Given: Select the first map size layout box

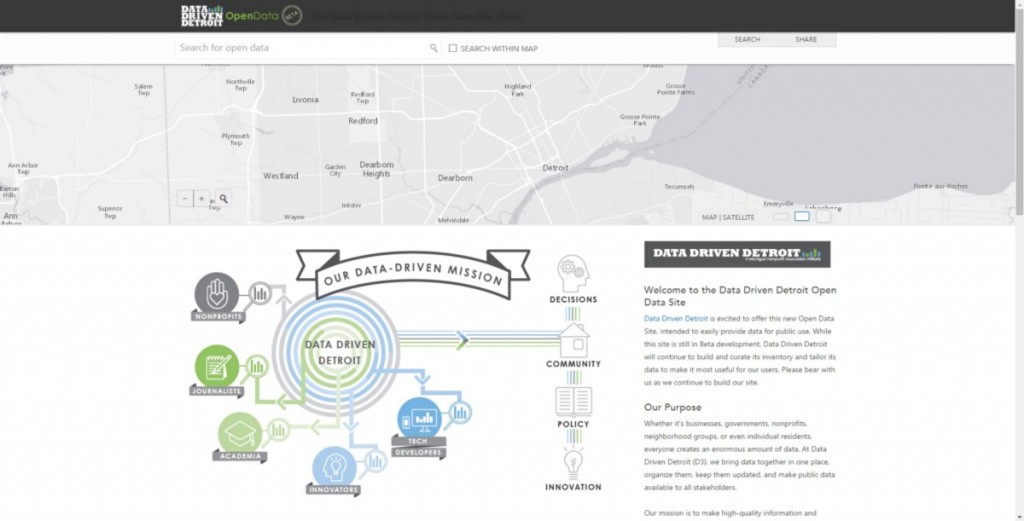Looking at the screenshot, I should coord(781,217).
